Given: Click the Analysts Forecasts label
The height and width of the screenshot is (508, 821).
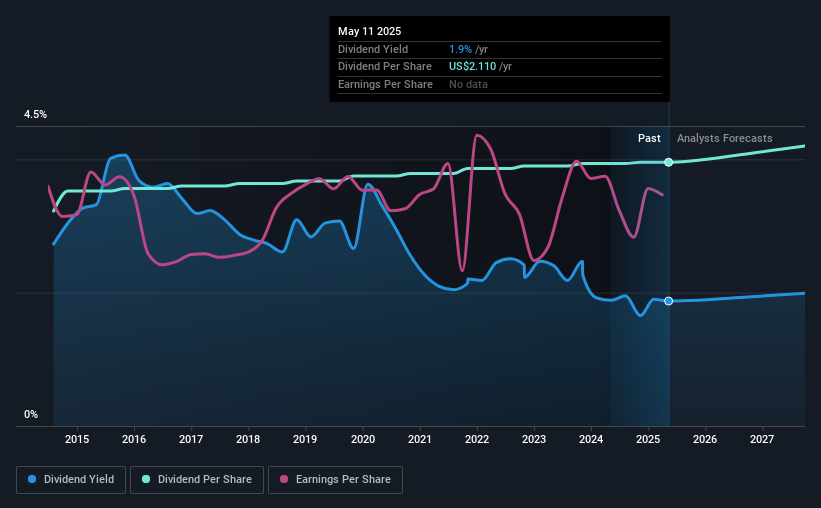Looking at the screenshot, I should 725,138.
